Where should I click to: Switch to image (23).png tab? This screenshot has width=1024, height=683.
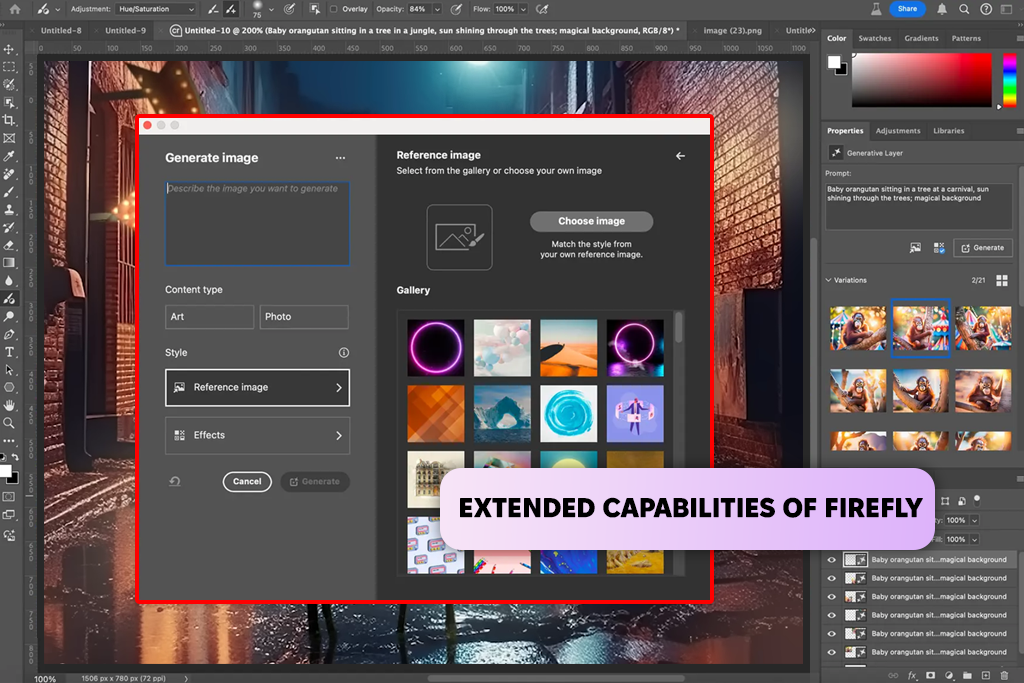coord(732,31)
